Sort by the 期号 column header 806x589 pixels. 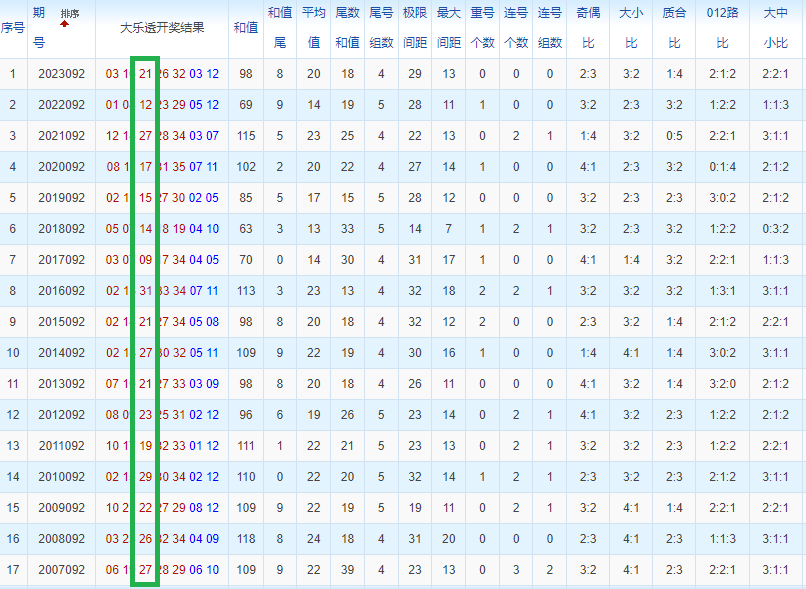click(x=39, y=28)
